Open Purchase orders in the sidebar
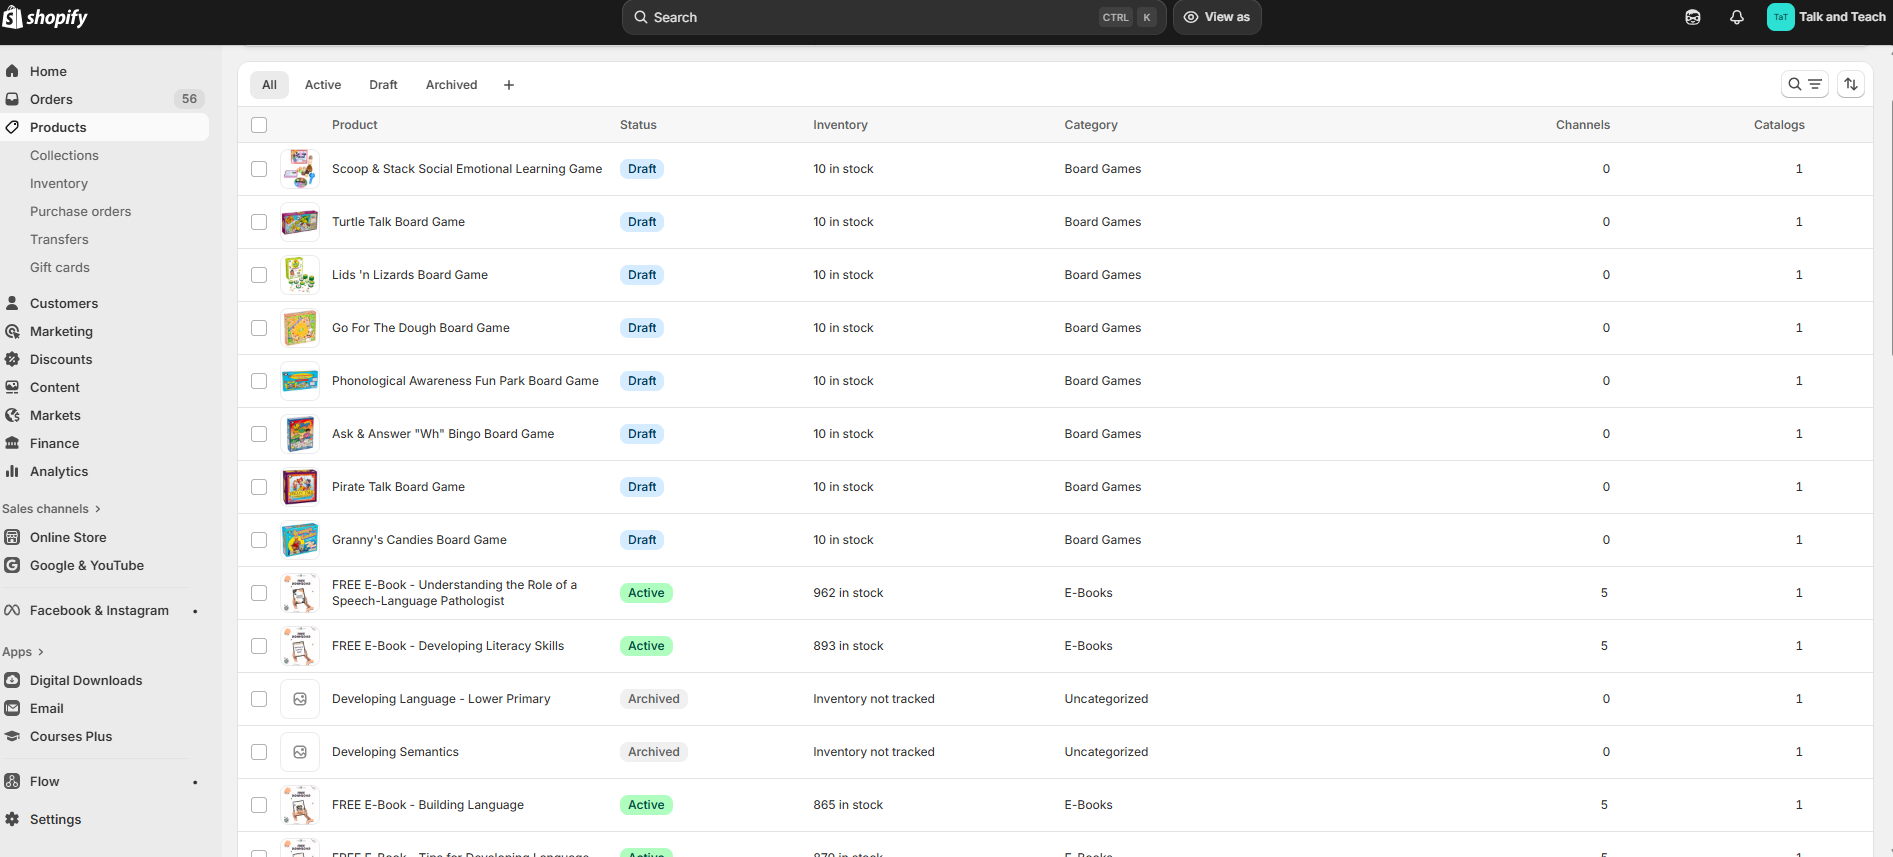1893x857 pixels. 80,211
